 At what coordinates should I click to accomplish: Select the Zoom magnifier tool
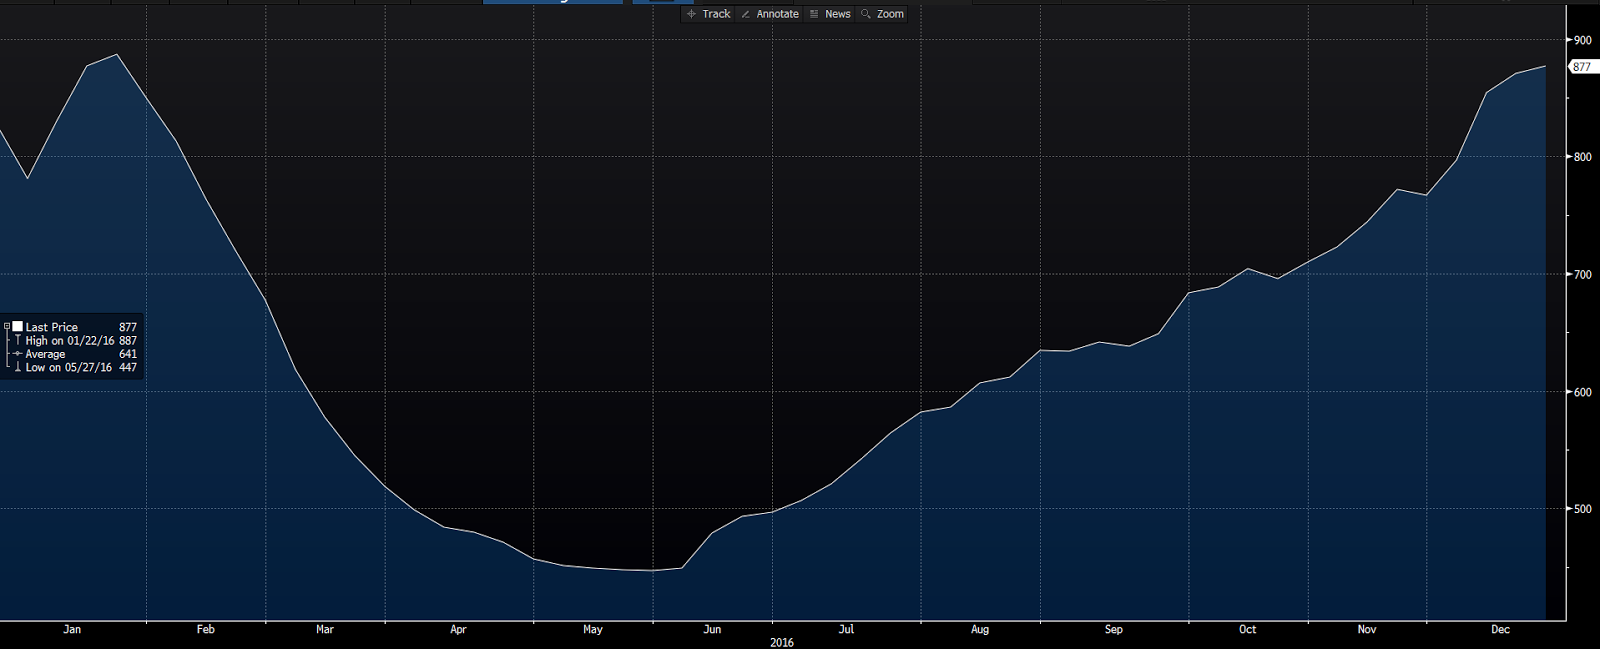(x=883, y=14)
